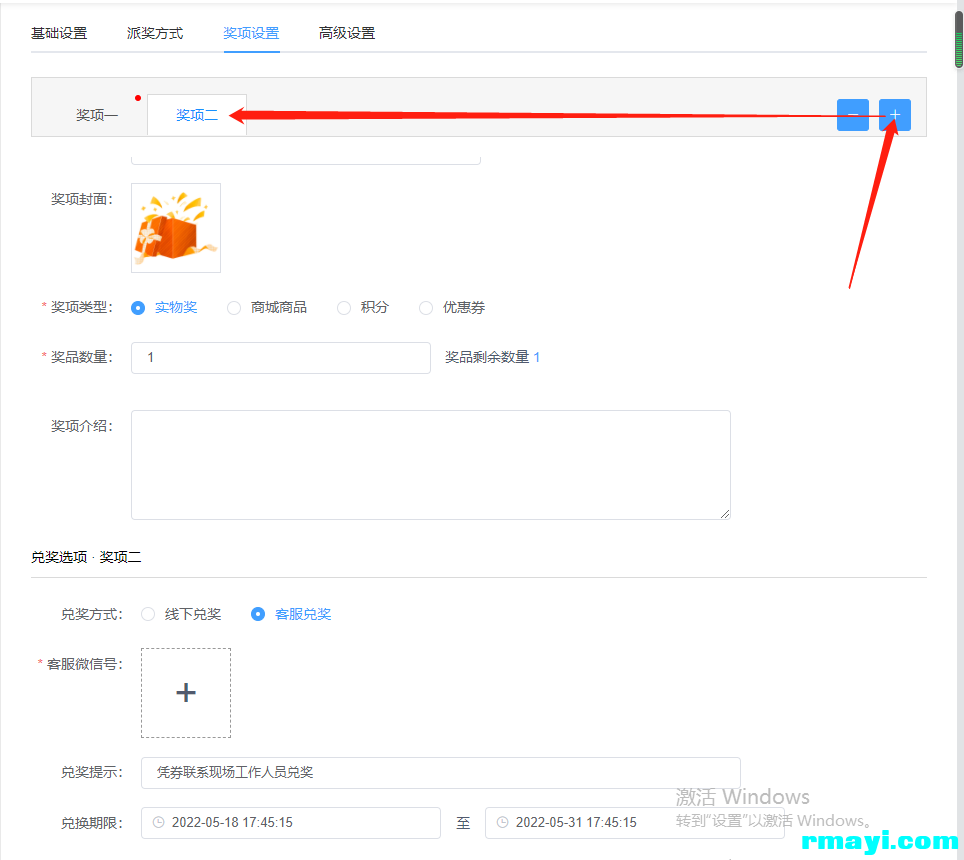The width and height of the screenshot is (964, 860).
Task: Open the start date 2022-05-18 picker
Action: (x=291, y=823)
